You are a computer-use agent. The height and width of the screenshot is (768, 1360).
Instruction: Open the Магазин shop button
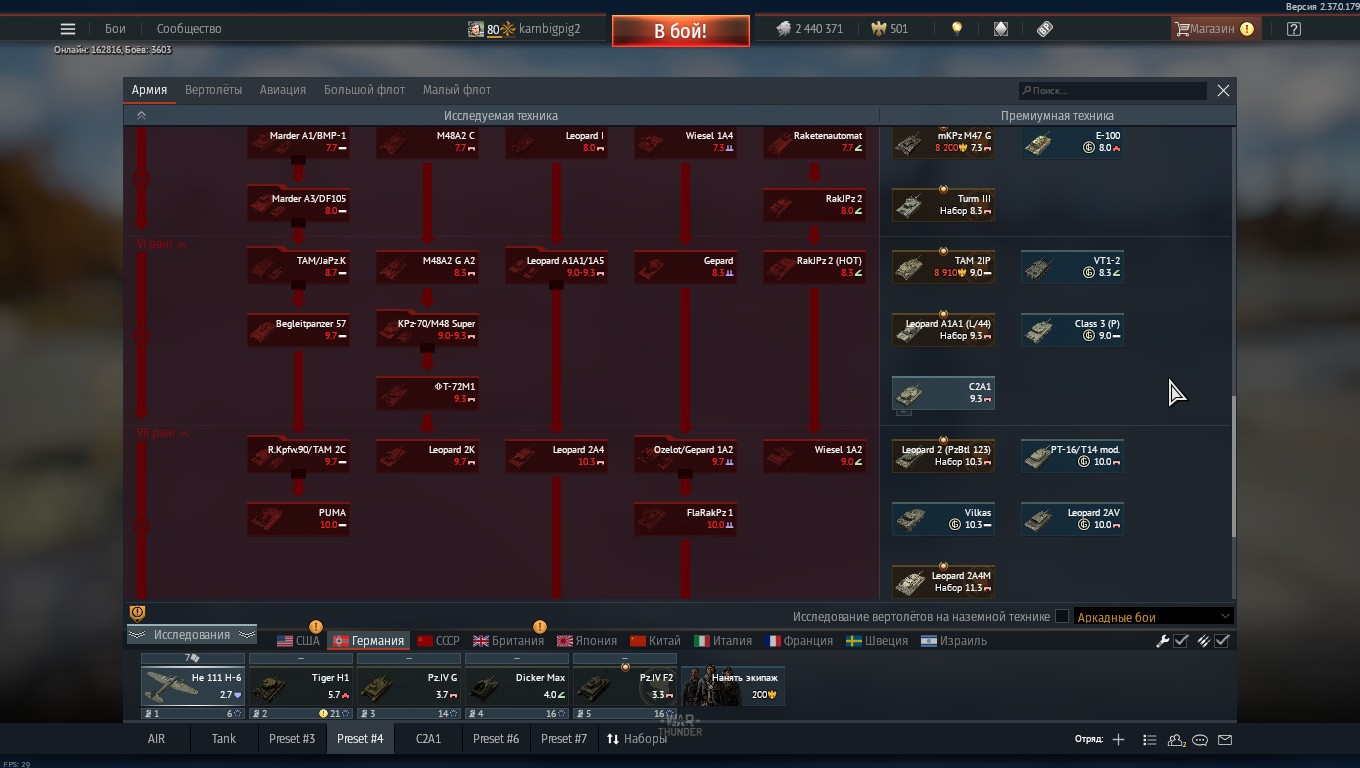pyautogui.click(x=1214, y=29)
